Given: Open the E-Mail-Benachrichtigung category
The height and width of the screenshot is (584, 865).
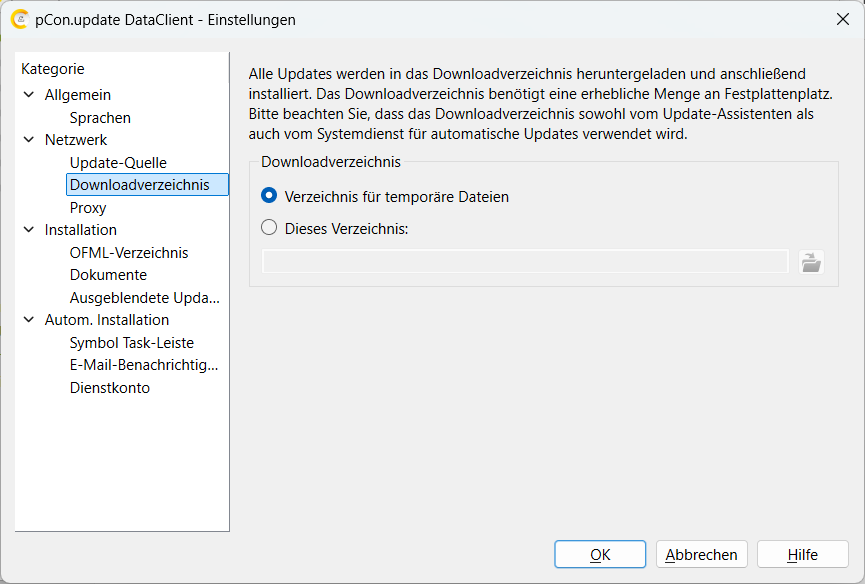Looking at the screenshot, I should (144, 365).
